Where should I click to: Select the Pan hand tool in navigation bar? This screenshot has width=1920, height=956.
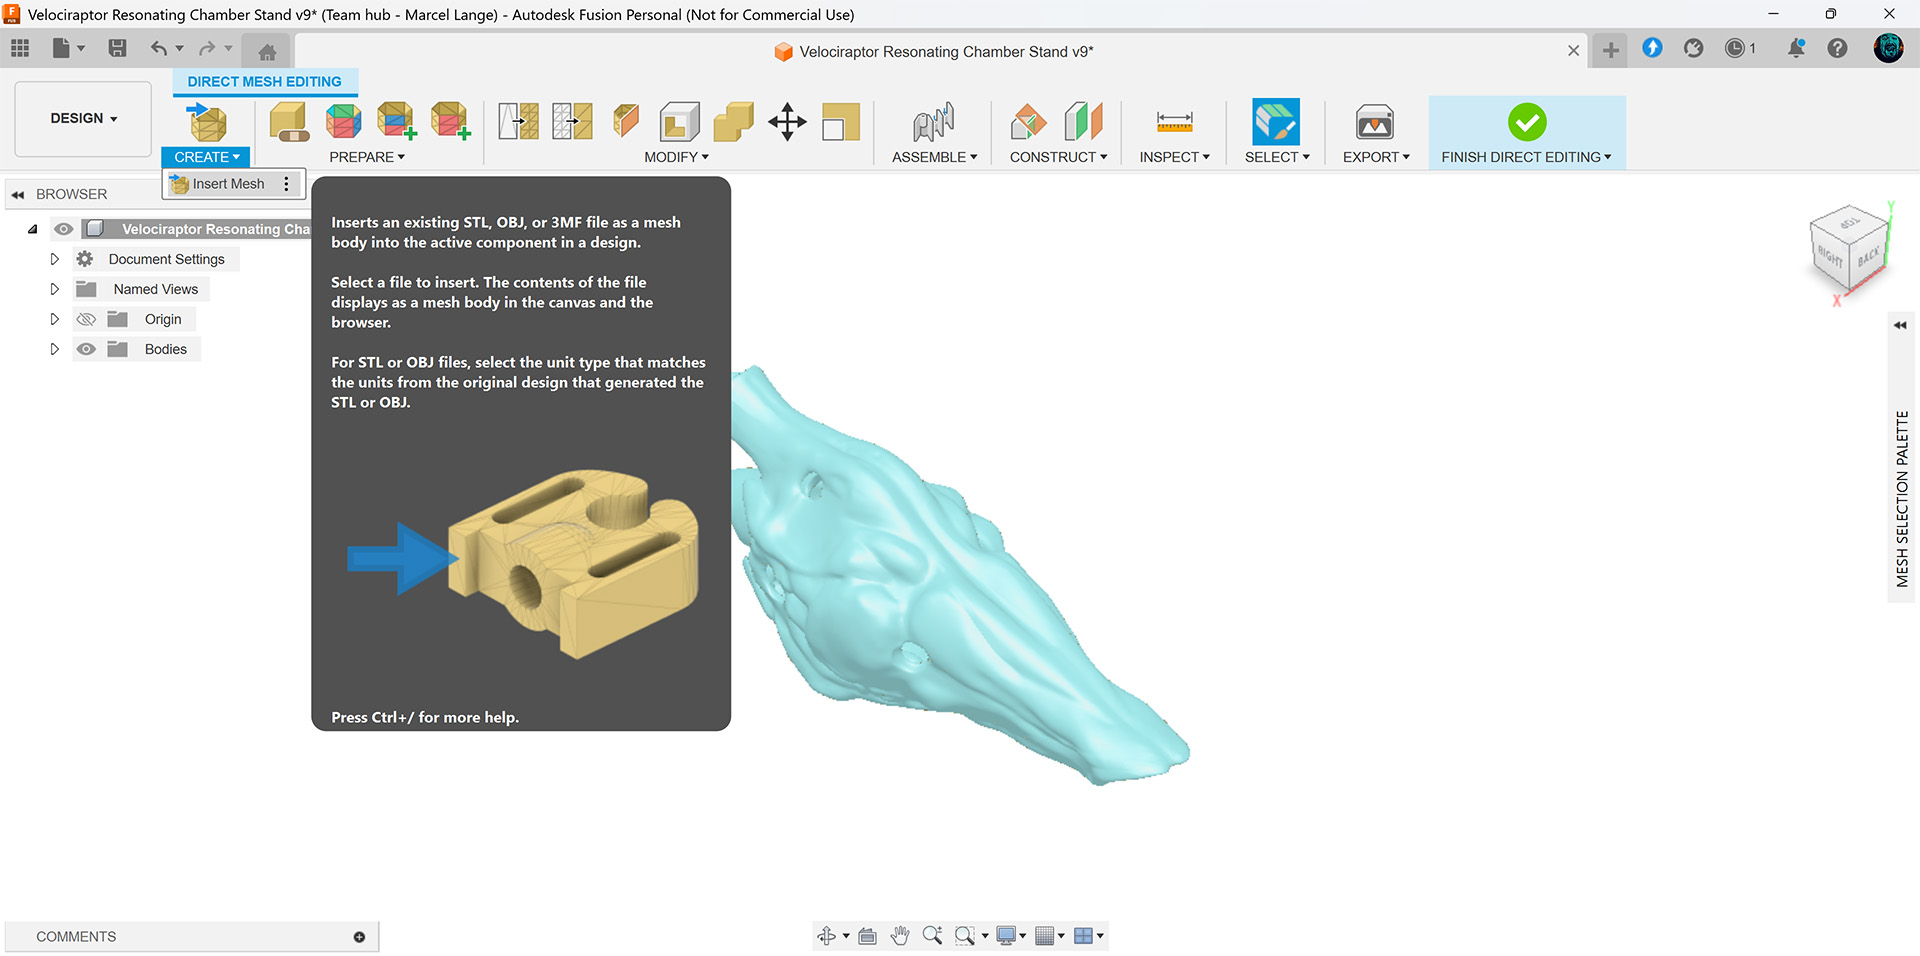tap(900, 936)
